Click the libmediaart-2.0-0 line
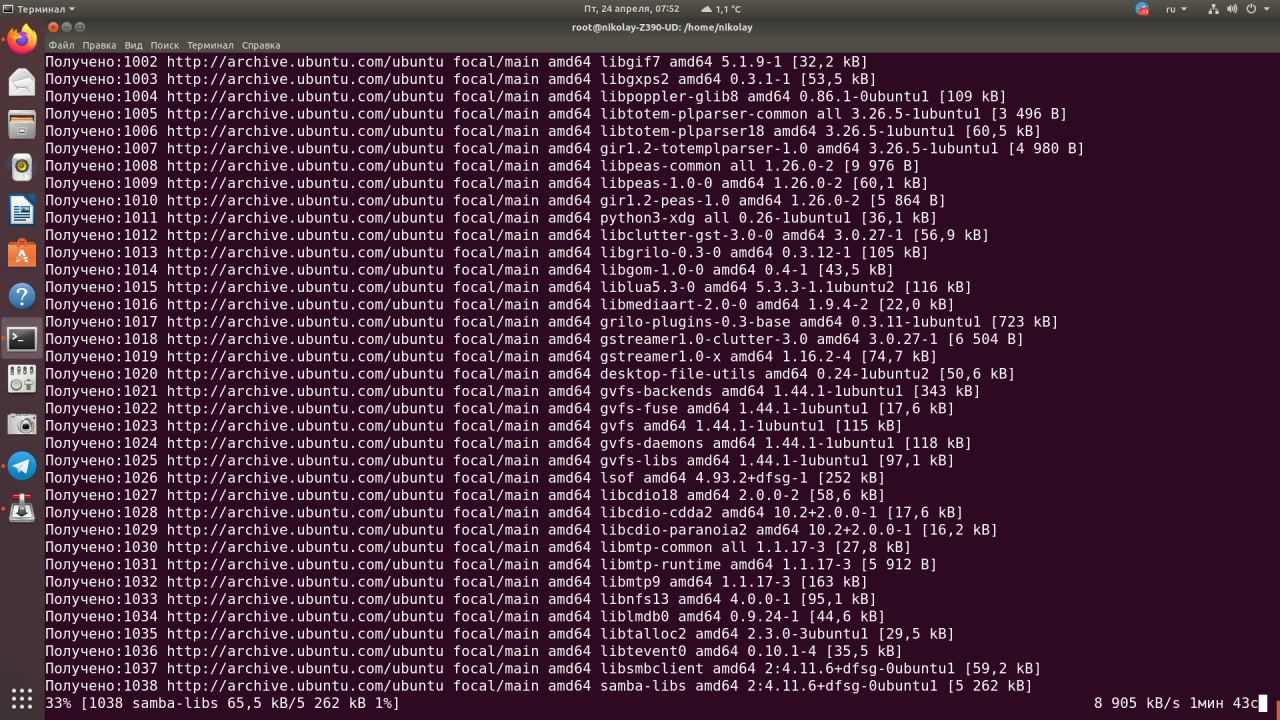The width and height of the screenshot is (1280, 720). pos(500,305)
